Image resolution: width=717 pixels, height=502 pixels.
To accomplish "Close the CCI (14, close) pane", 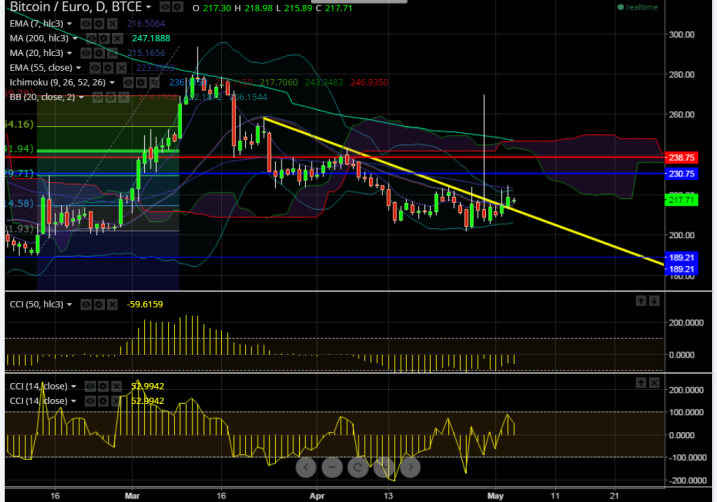I will [x=654, y=383].
